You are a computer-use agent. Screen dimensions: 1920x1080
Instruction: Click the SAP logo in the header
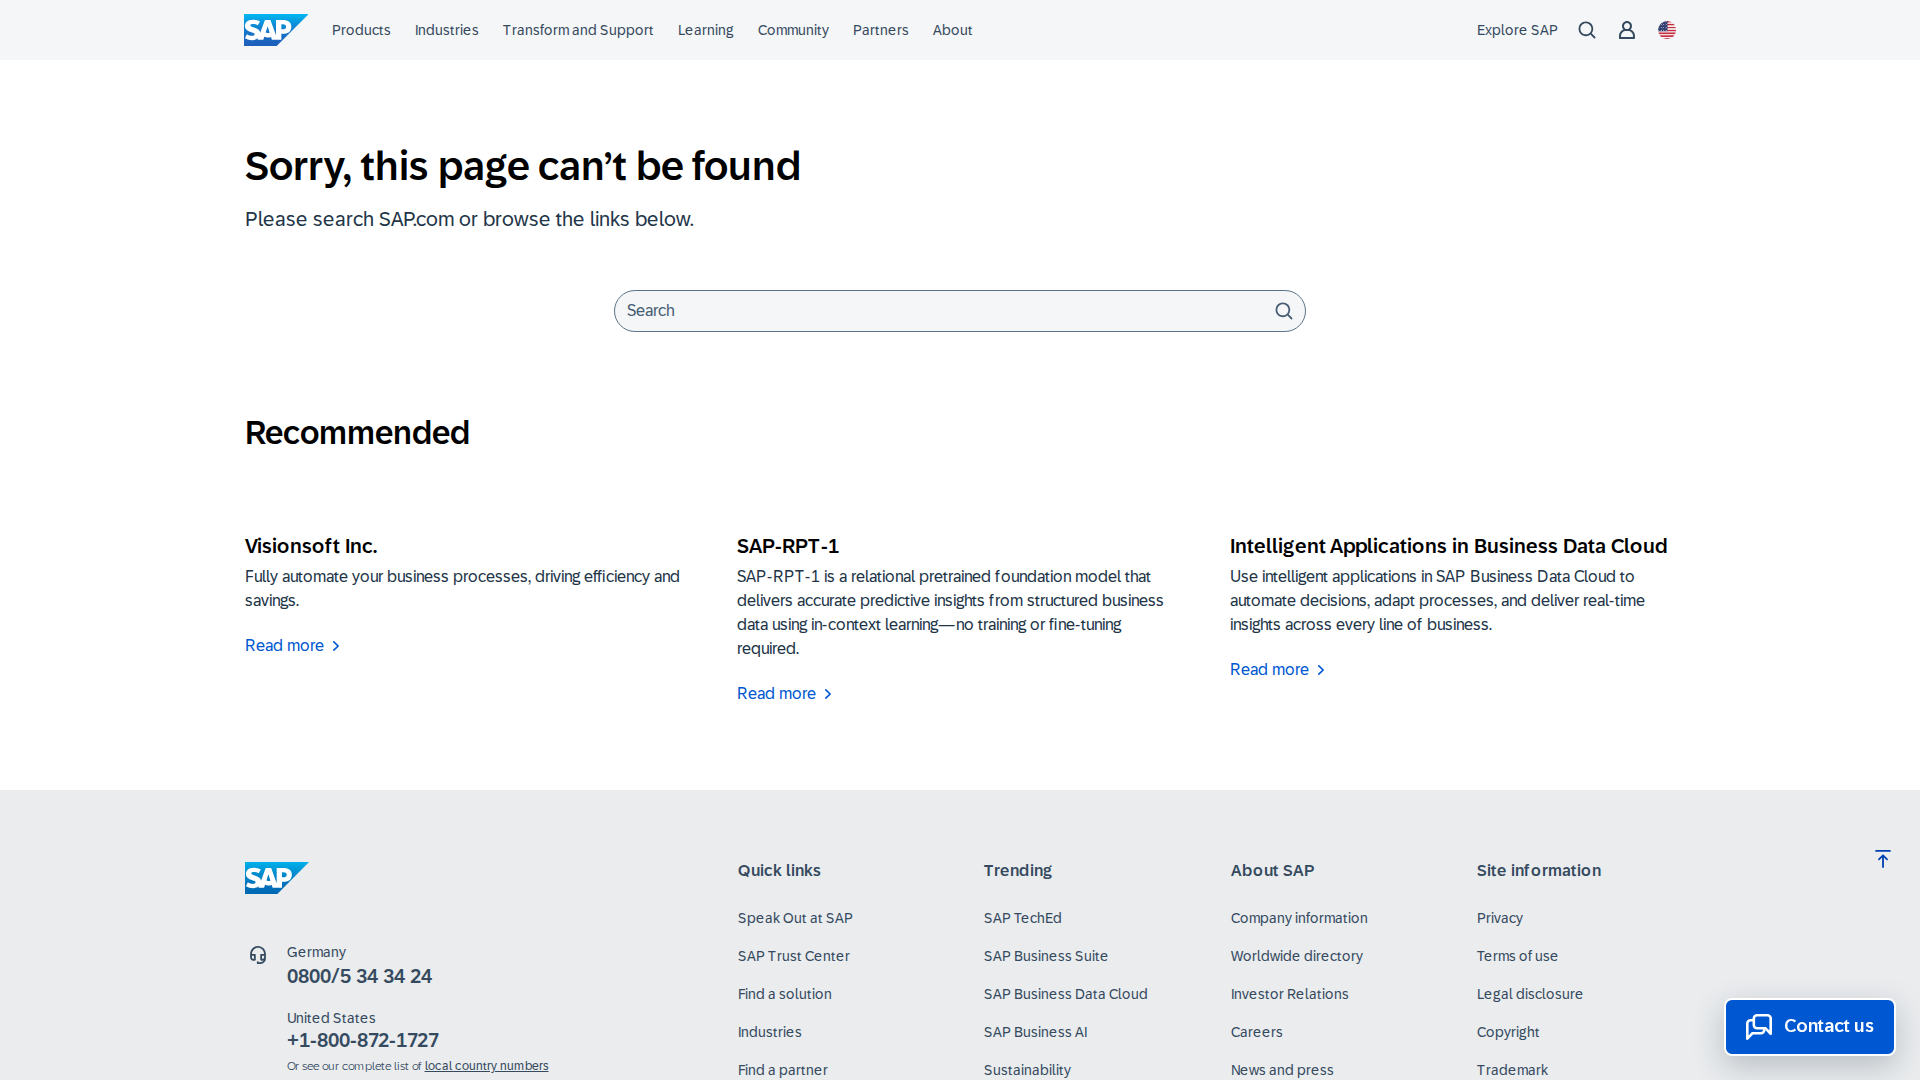275,30
